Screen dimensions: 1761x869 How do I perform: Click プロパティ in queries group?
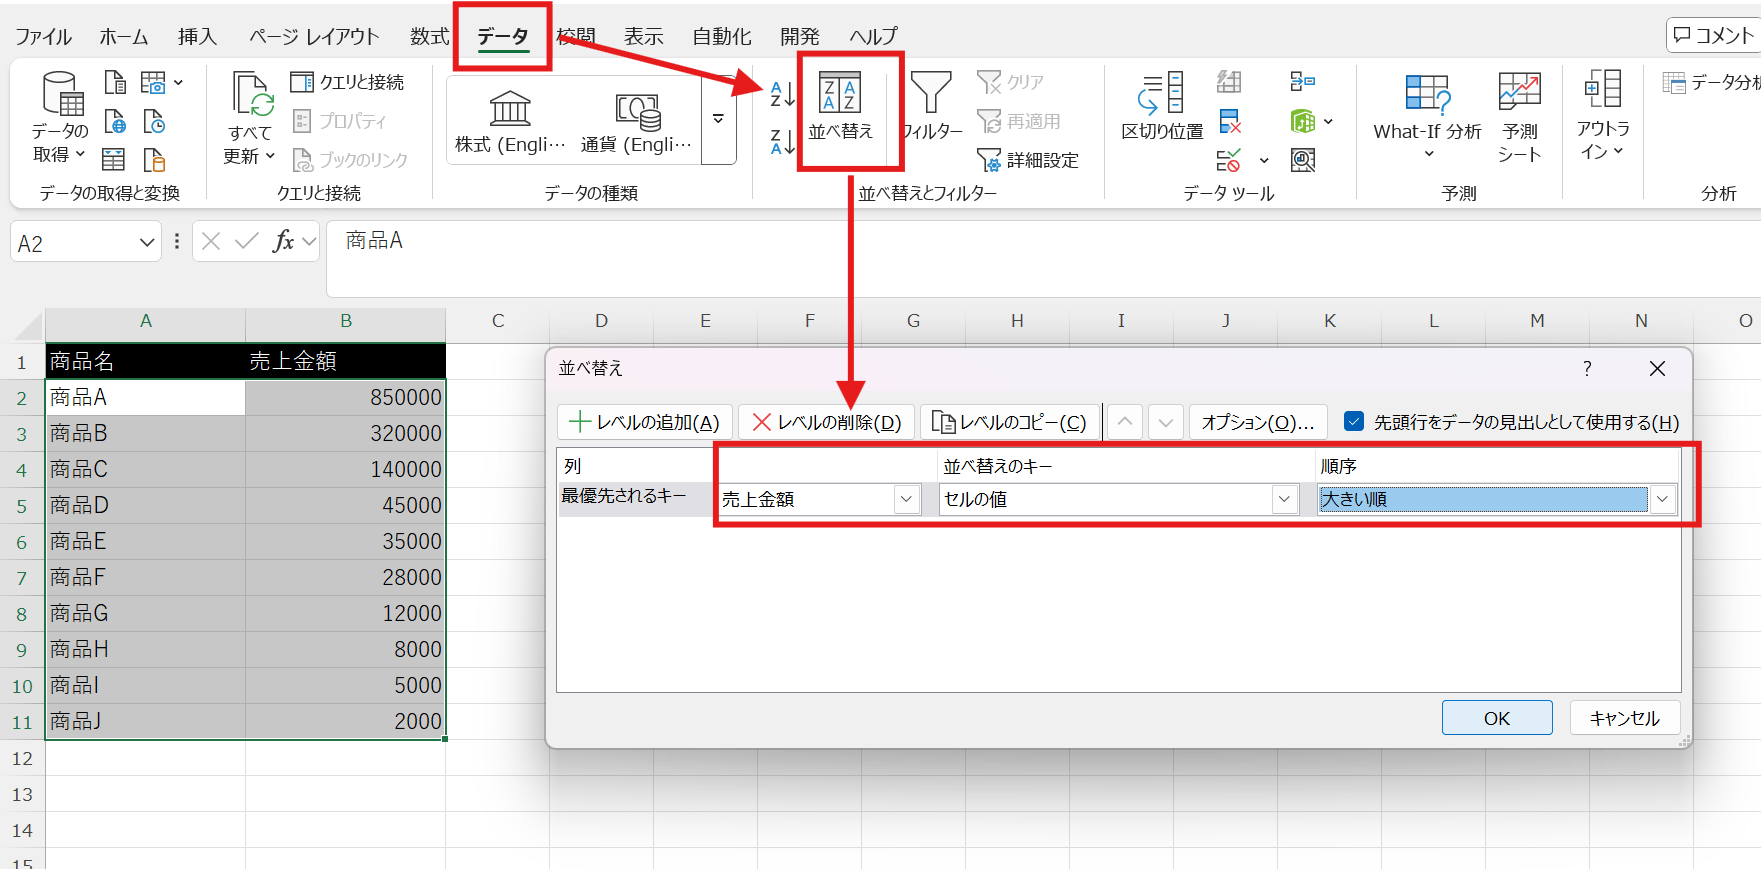pyautogui.click(x=340, y=121)
